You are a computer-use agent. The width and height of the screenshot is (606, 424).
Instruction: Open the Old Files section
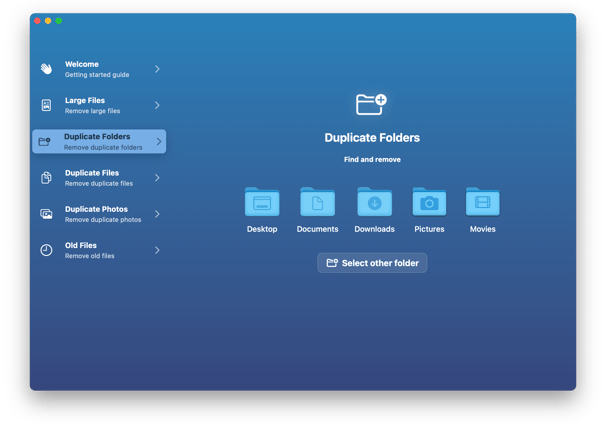[x=99, y=250]
